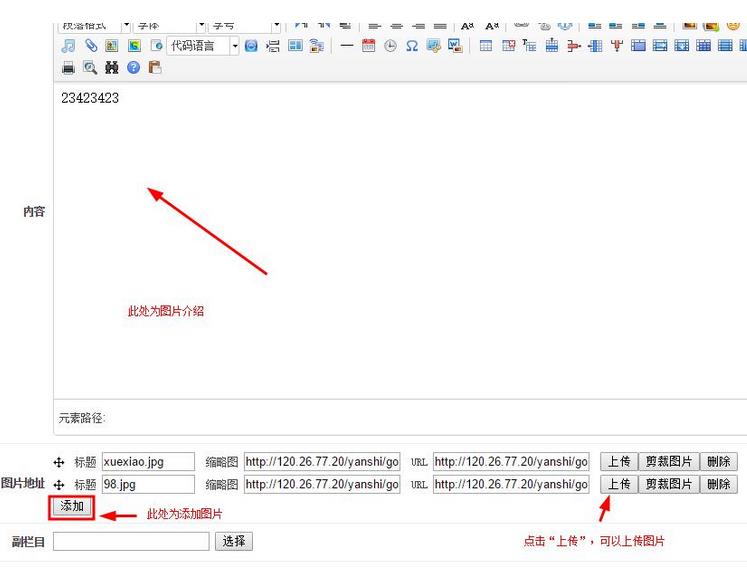Click the paperclip attachment icon
Screen dimensions: 747x567
pyautogui.click(x=90, y=46)
